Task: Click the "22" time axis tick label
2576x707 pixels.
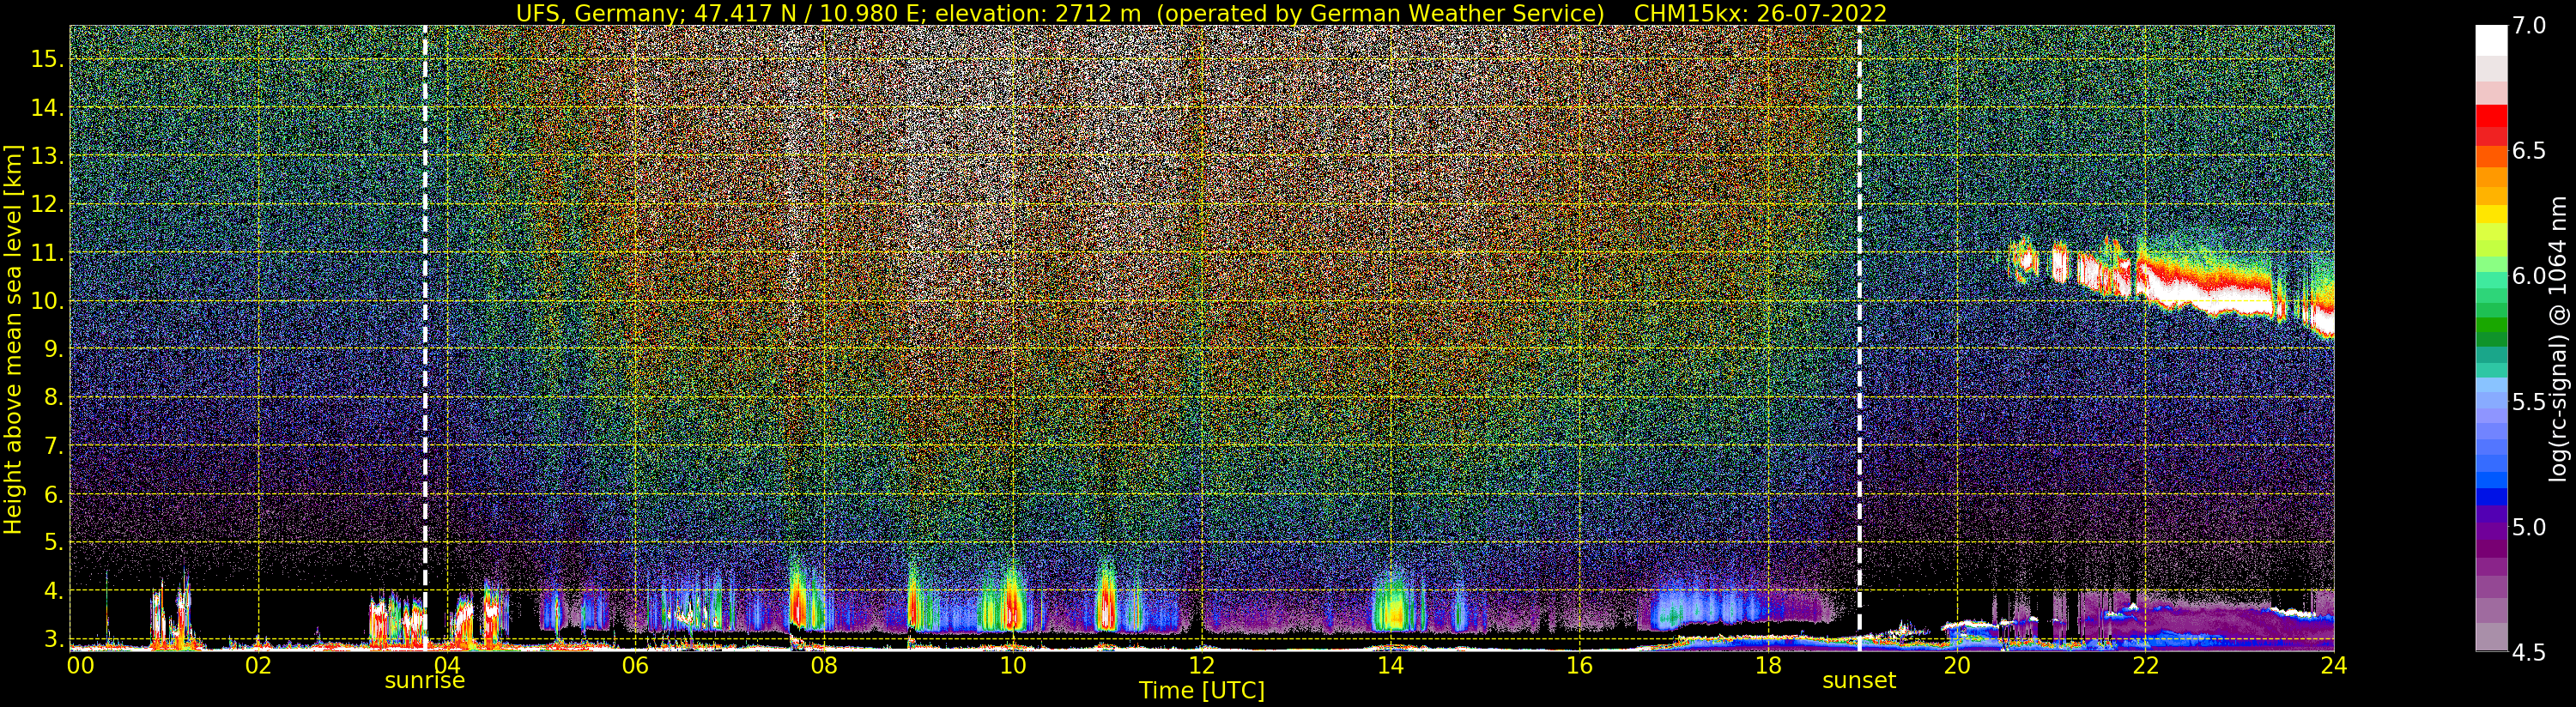Action: pyautogui.click(x=2145, y=665)
